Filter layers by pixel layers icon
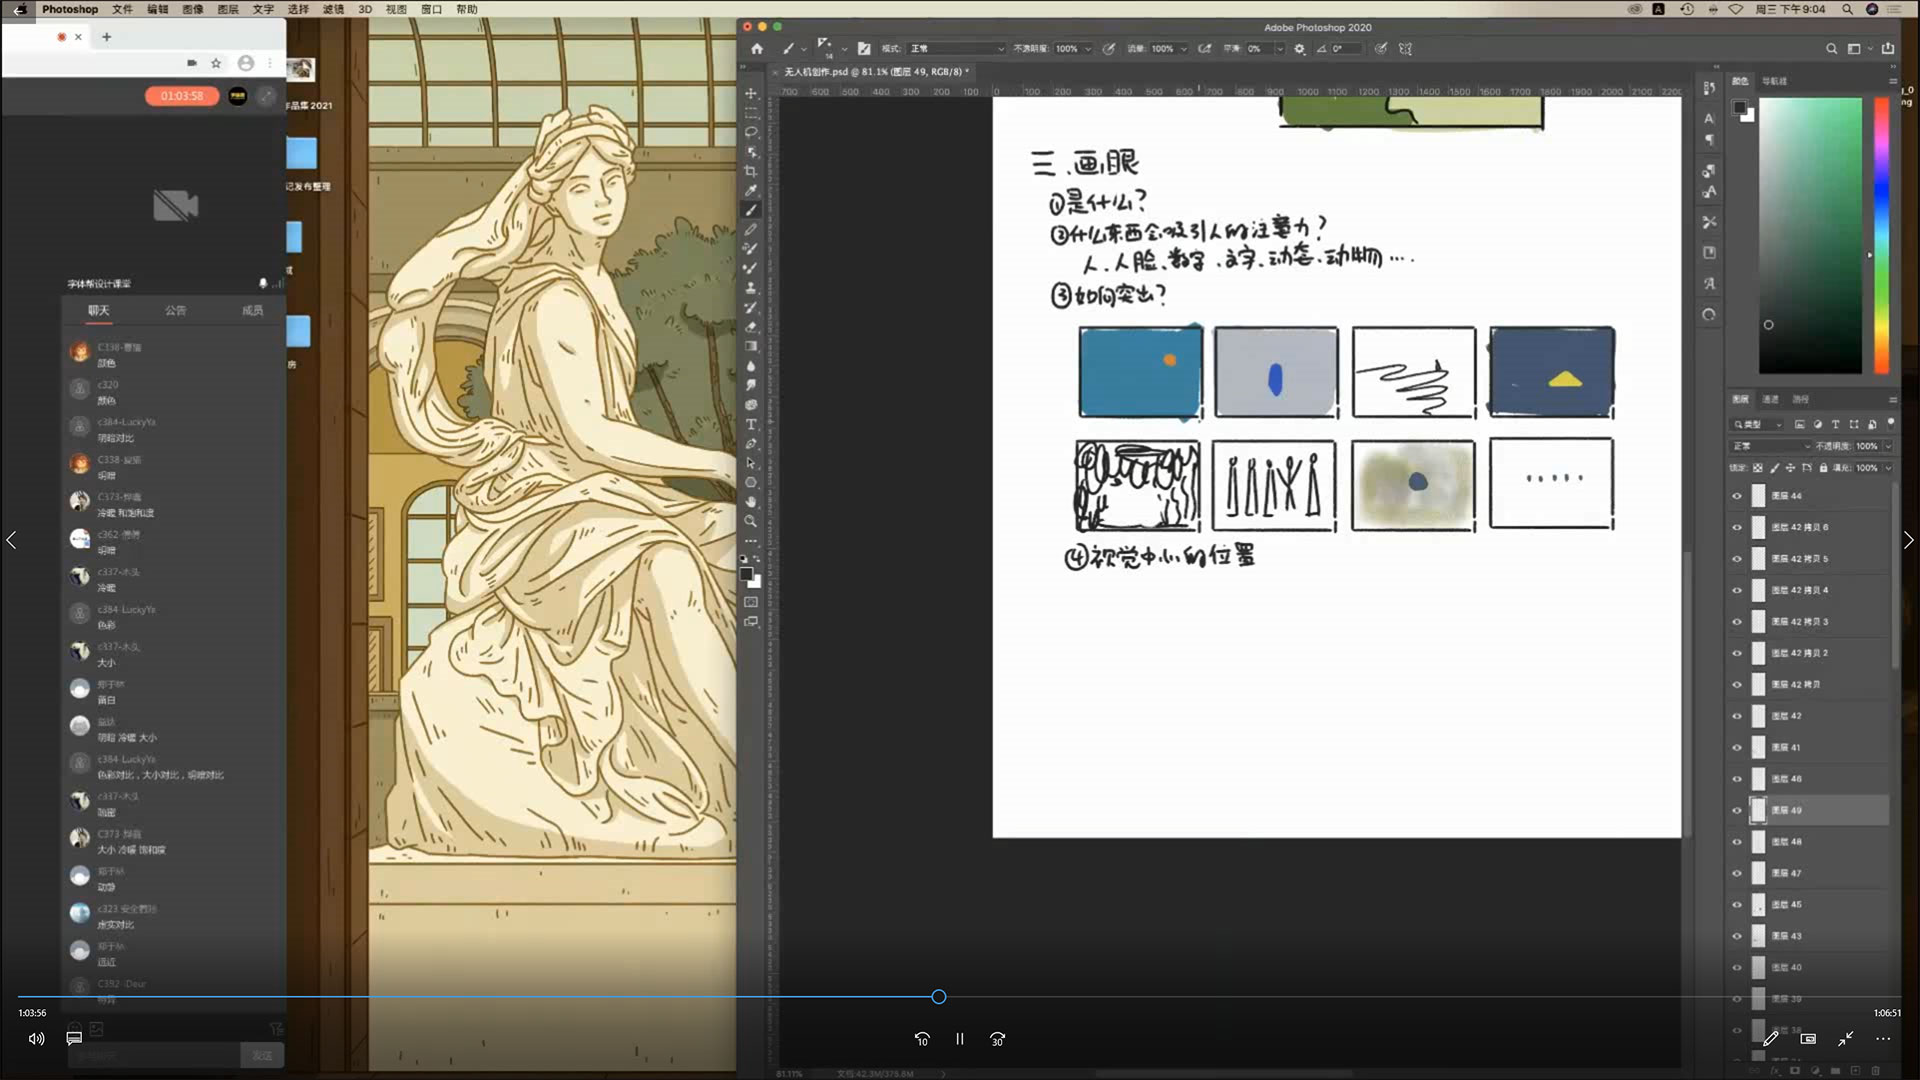 tap(1799, 425)
